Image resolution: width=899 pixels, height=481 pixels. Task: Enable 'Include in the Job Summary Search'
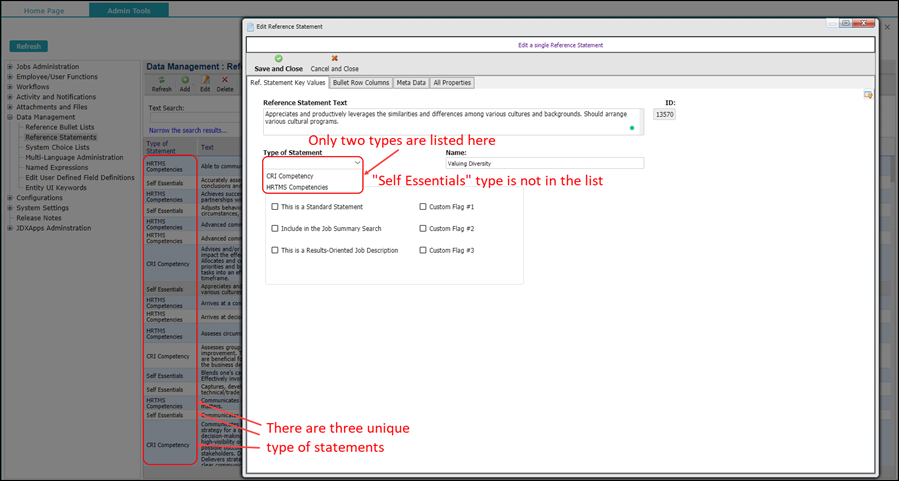click(x=276, y=228)
